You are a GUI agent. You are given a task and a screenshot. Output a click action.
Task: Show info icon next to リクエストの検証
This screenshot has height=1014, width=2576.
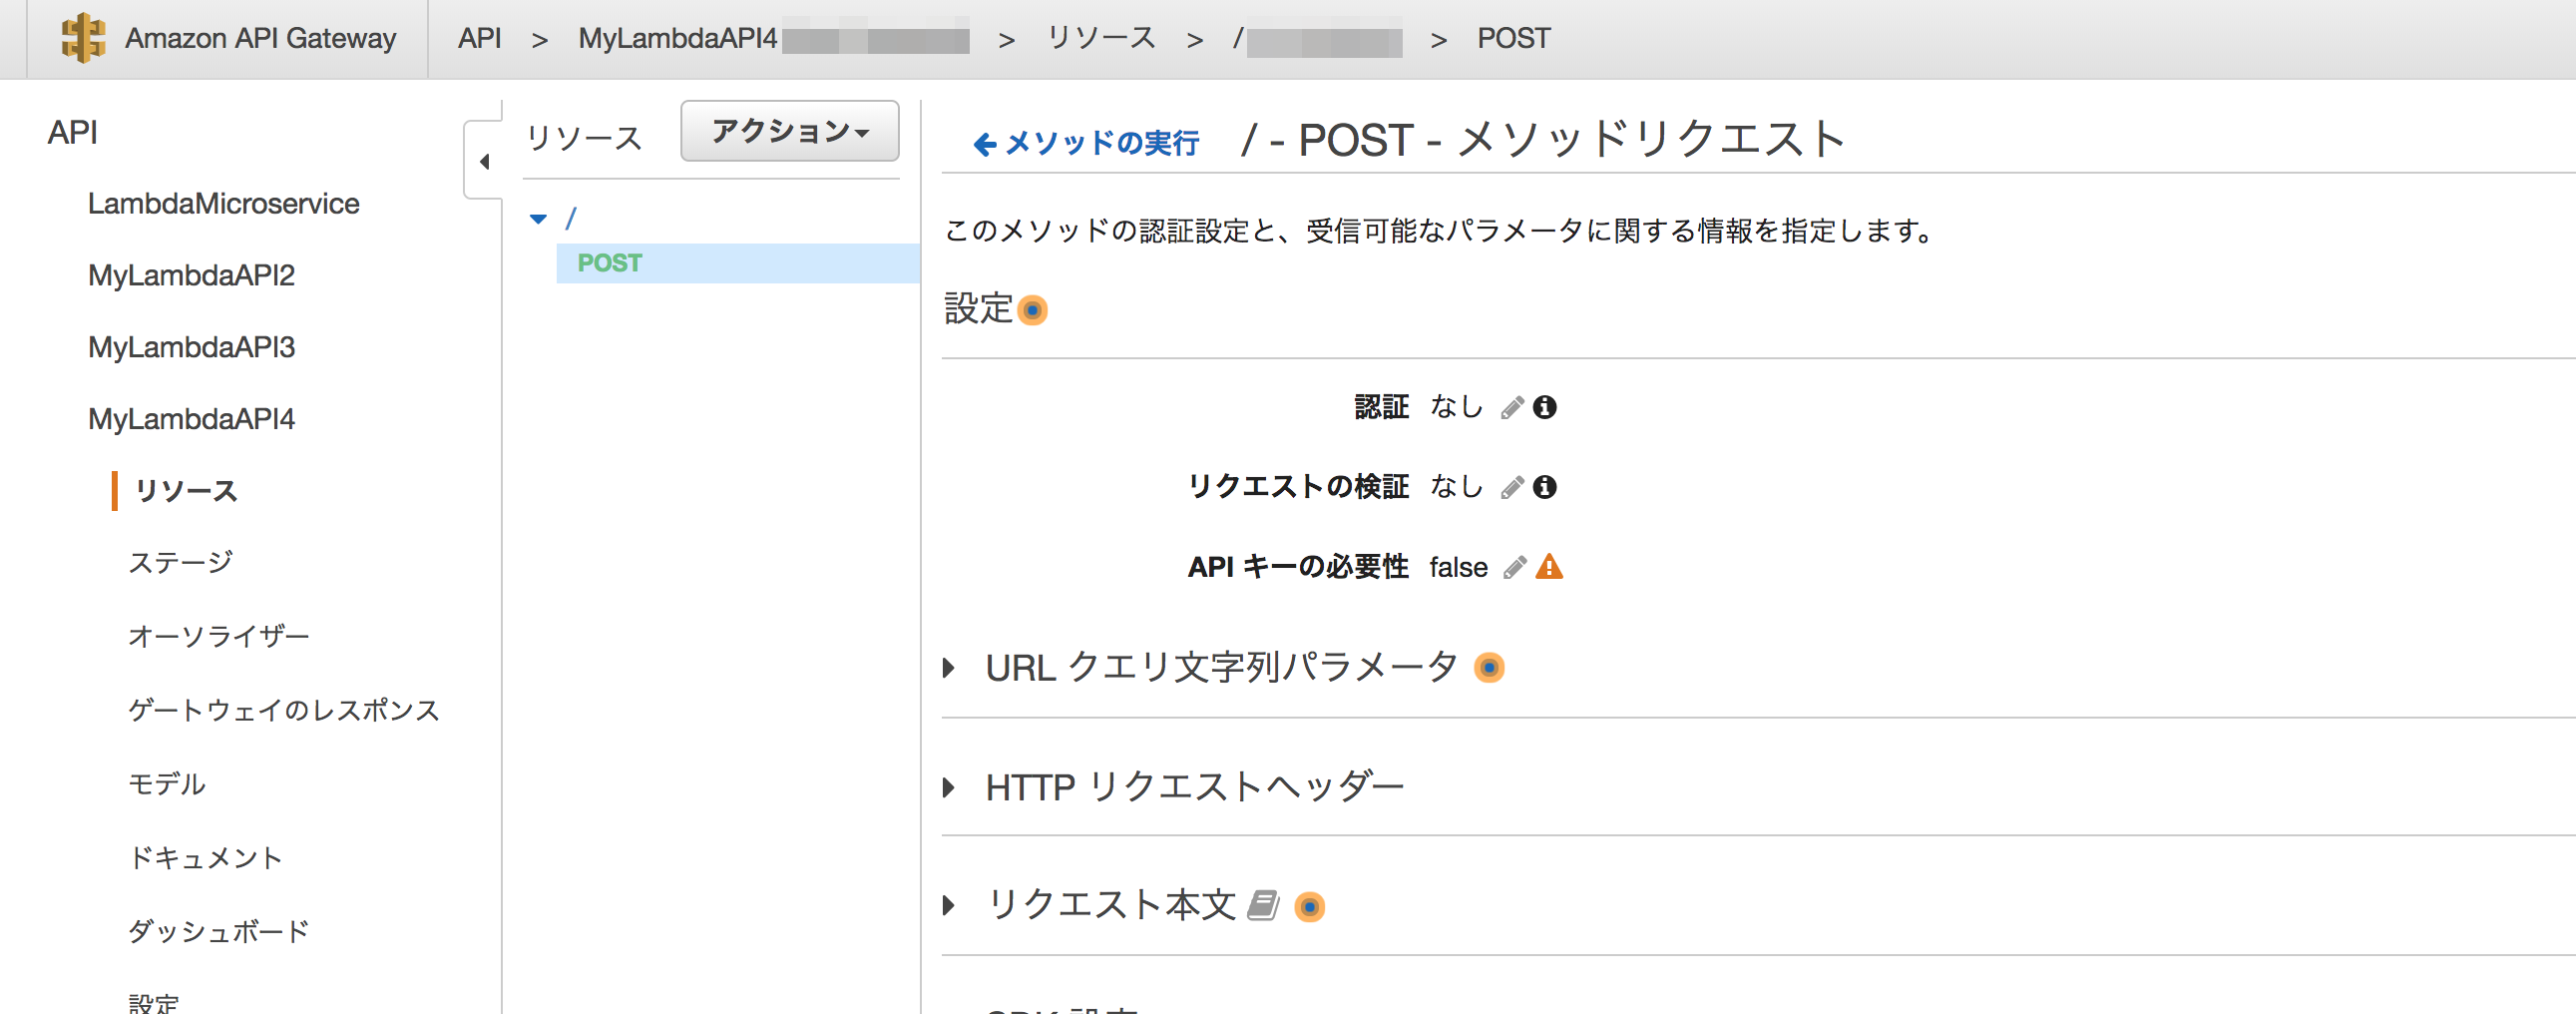(x=1545, y=487)
